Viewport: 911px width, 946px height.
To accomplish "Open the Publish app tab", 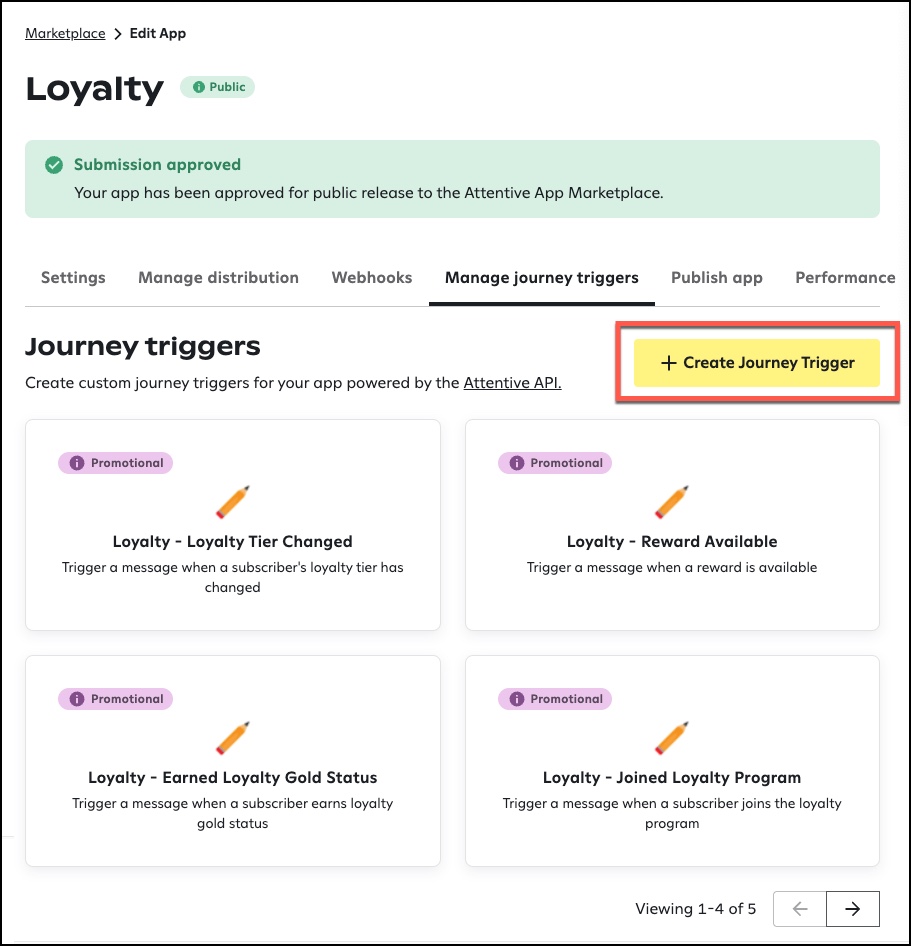I will [x=716, y=278].
